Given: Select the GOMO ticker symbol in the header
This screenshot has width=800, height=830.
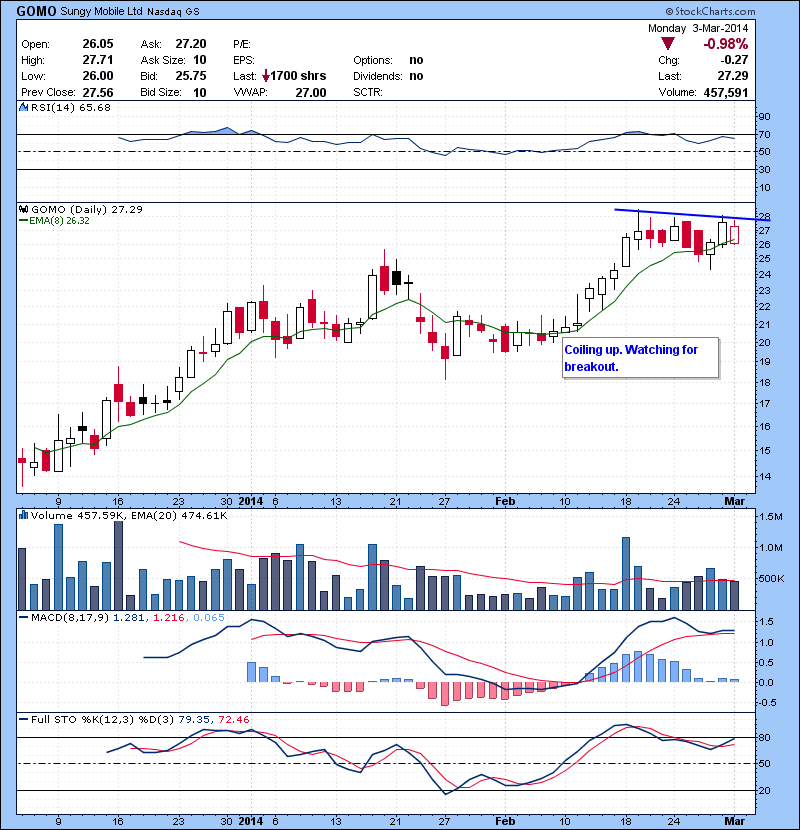Looking at the screenshot, I should click(x=36, y=11).
